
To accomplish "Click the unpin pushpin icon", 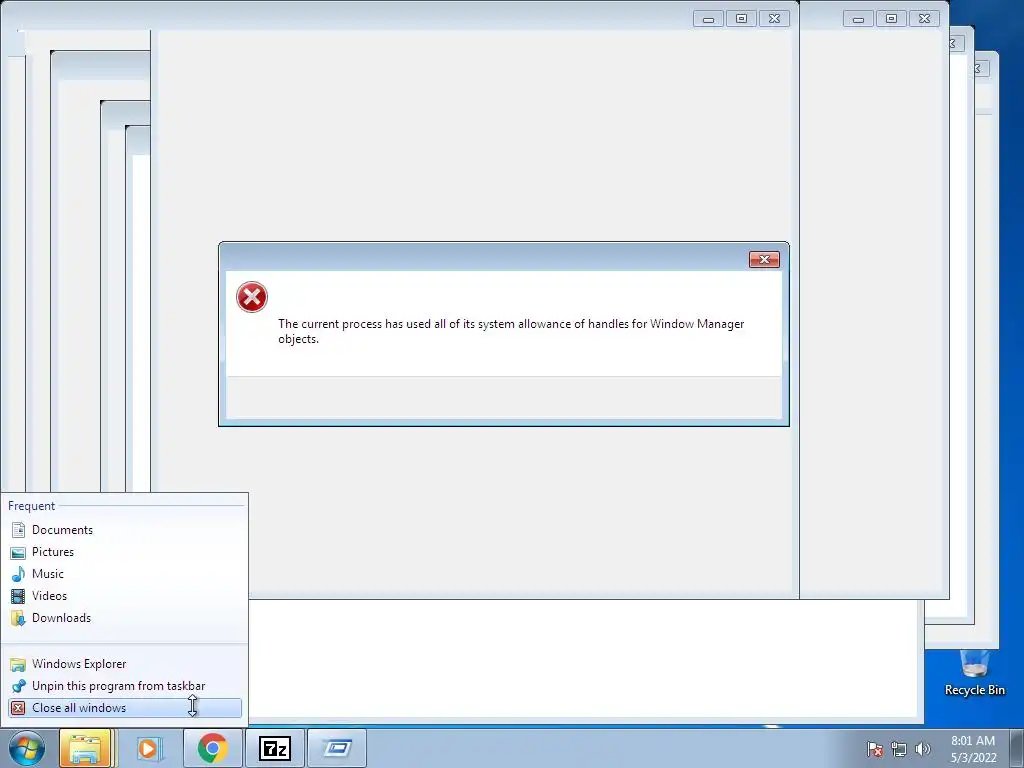I will click(18, 686).
